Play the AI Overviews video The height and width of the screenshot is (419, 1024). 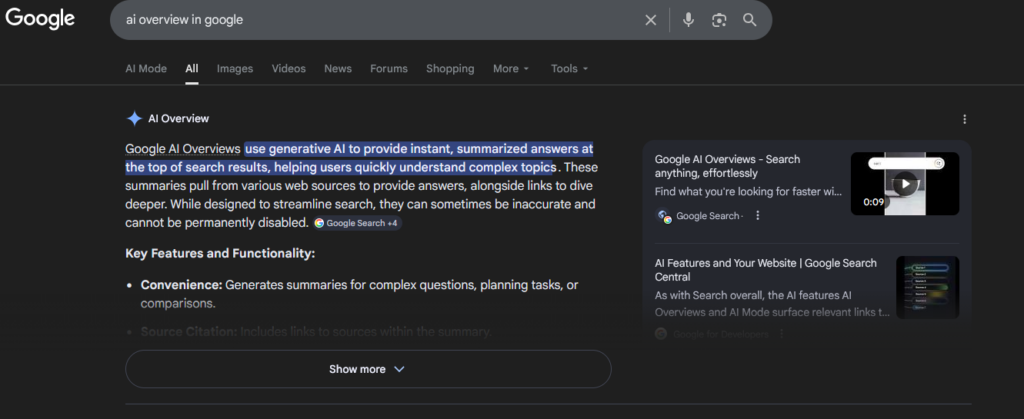point(904,183)
